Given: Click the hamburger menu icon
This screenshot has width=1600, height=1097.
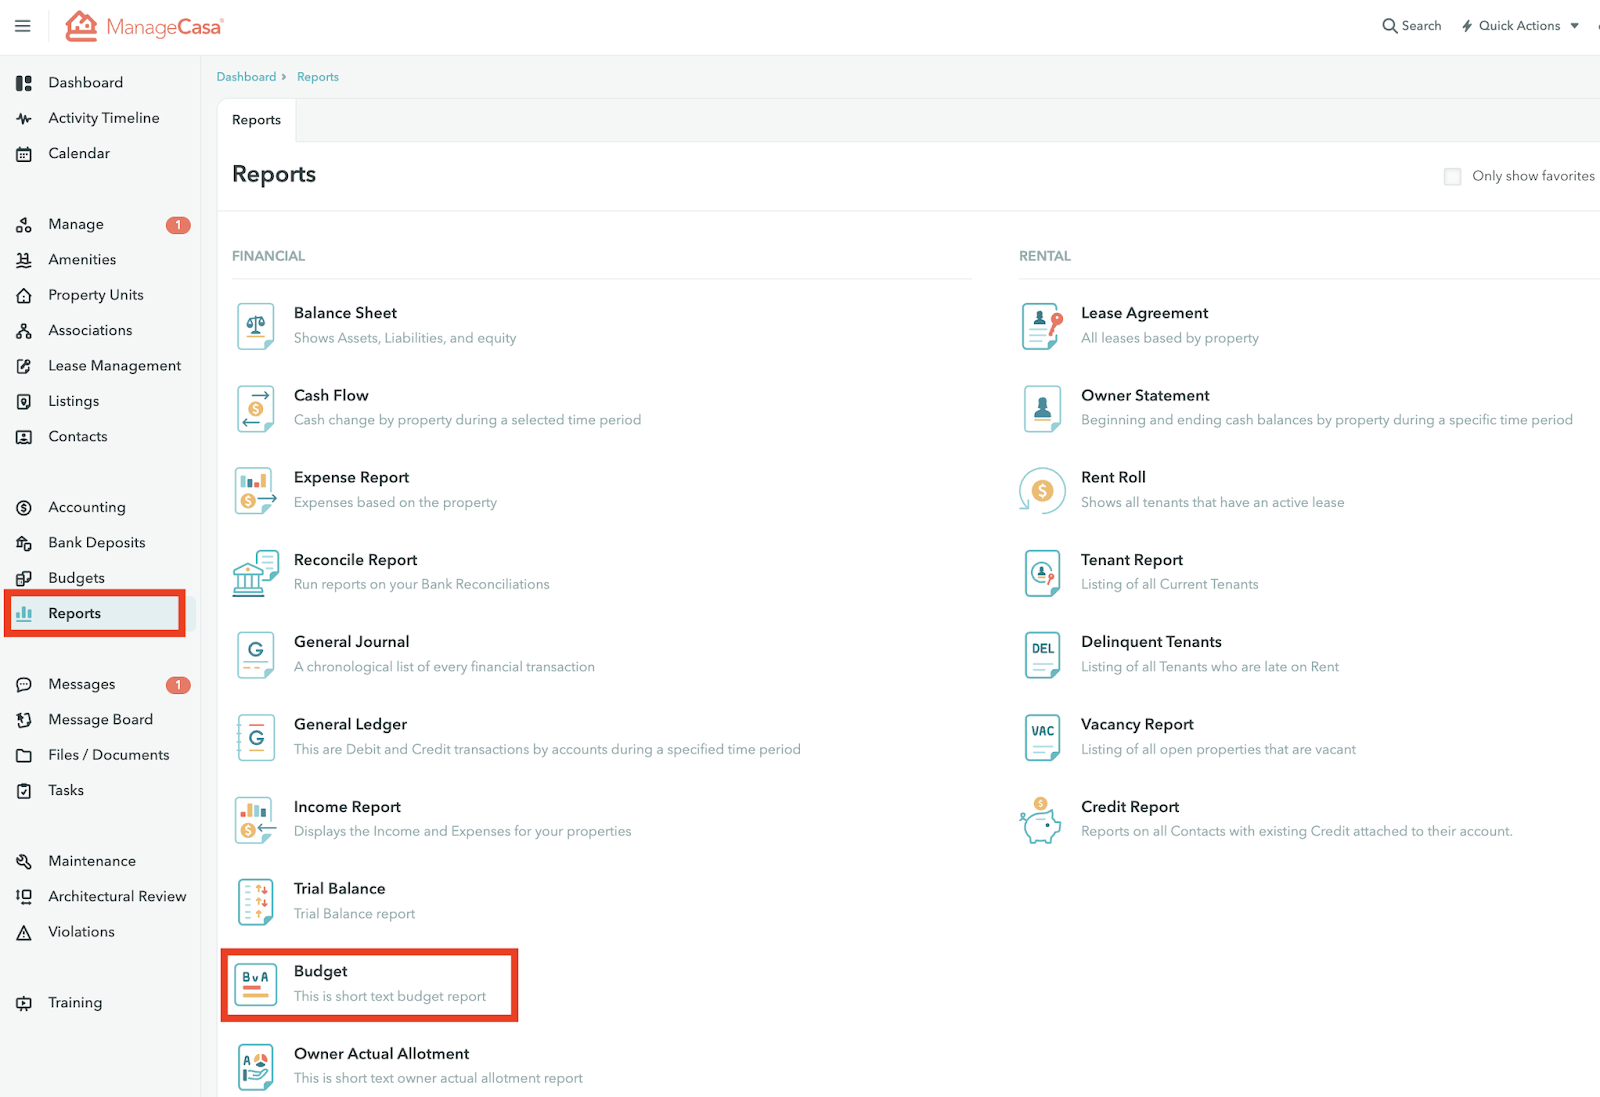Looking at the screenshot, I should coord(22,26).
